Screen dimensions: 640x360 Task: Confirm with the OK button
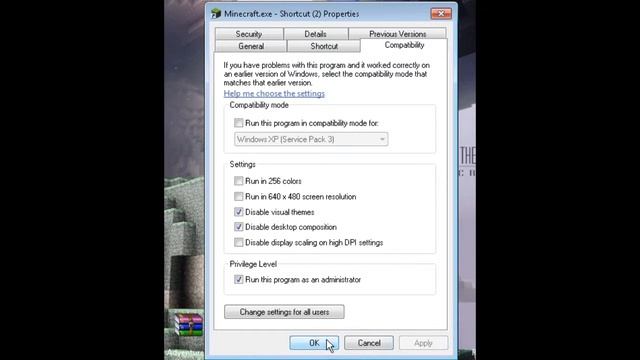314,343
